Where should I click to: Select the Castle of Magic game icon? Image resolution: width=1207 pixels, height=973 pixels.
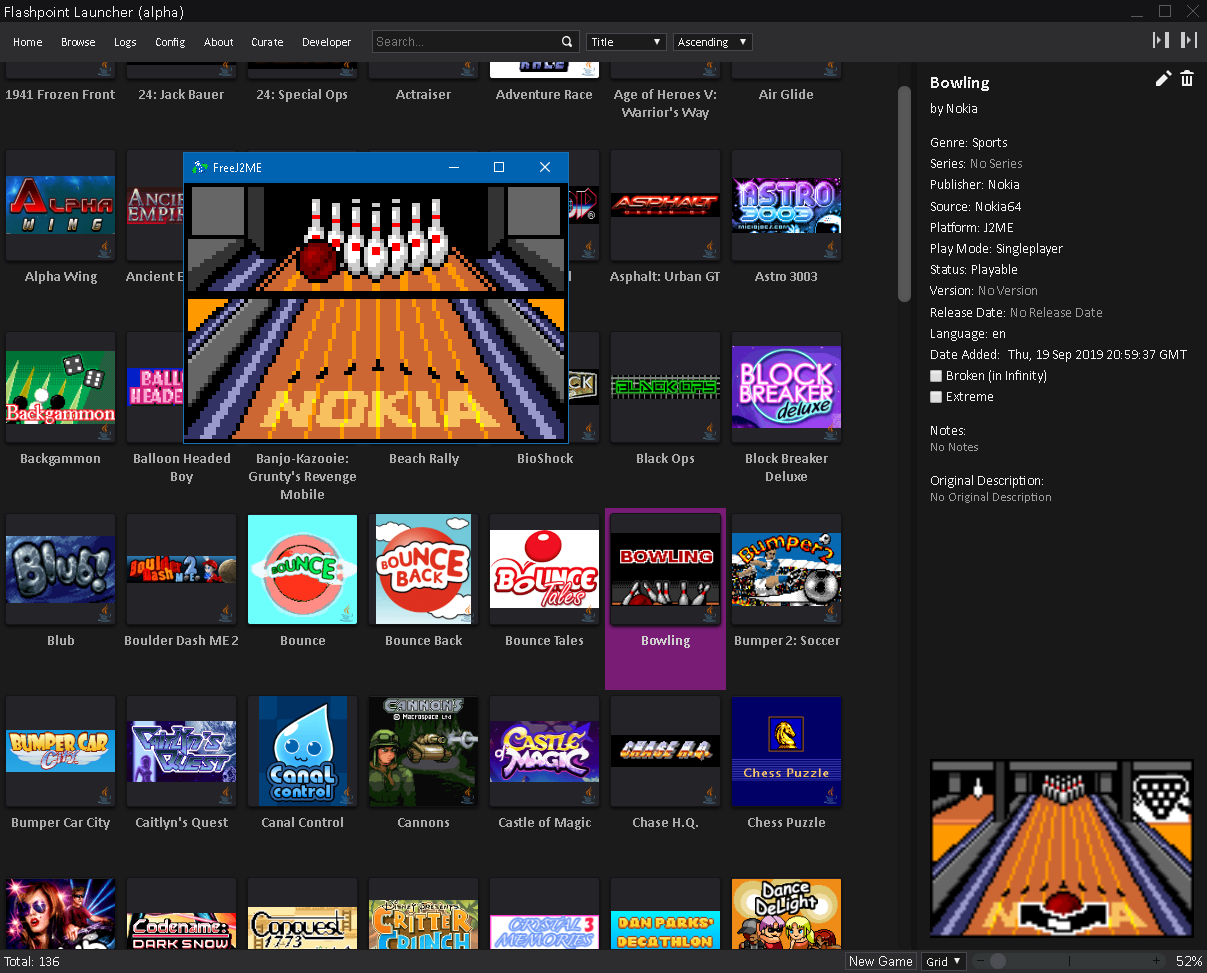[x=545, y=751]
